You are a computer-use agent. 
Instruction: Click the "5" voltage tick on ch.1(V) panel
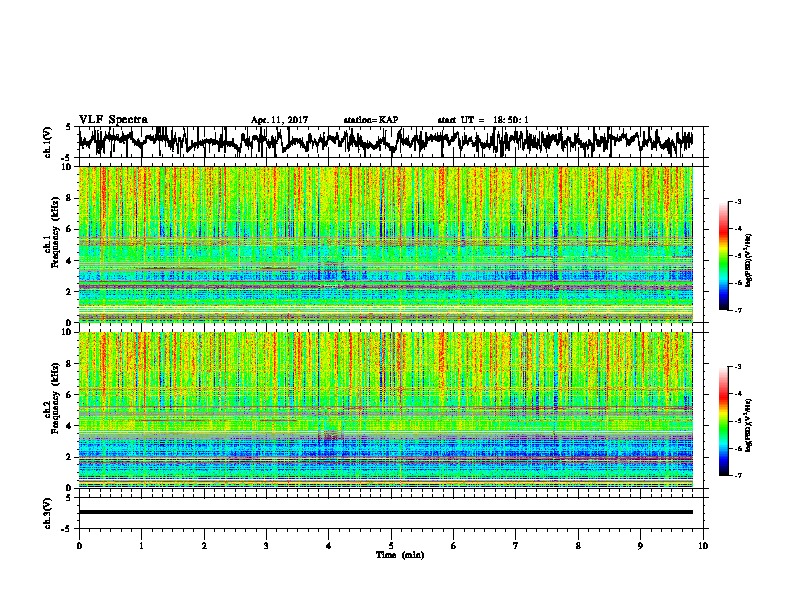(68, 128)
